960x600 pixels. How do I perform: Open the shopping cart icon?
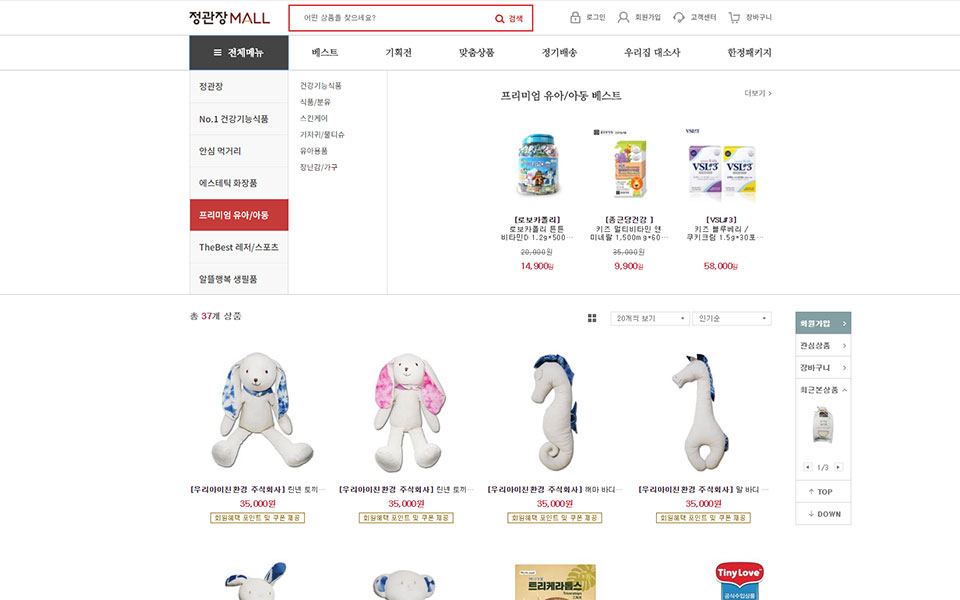pyautogui.click(x=733, y=17)
